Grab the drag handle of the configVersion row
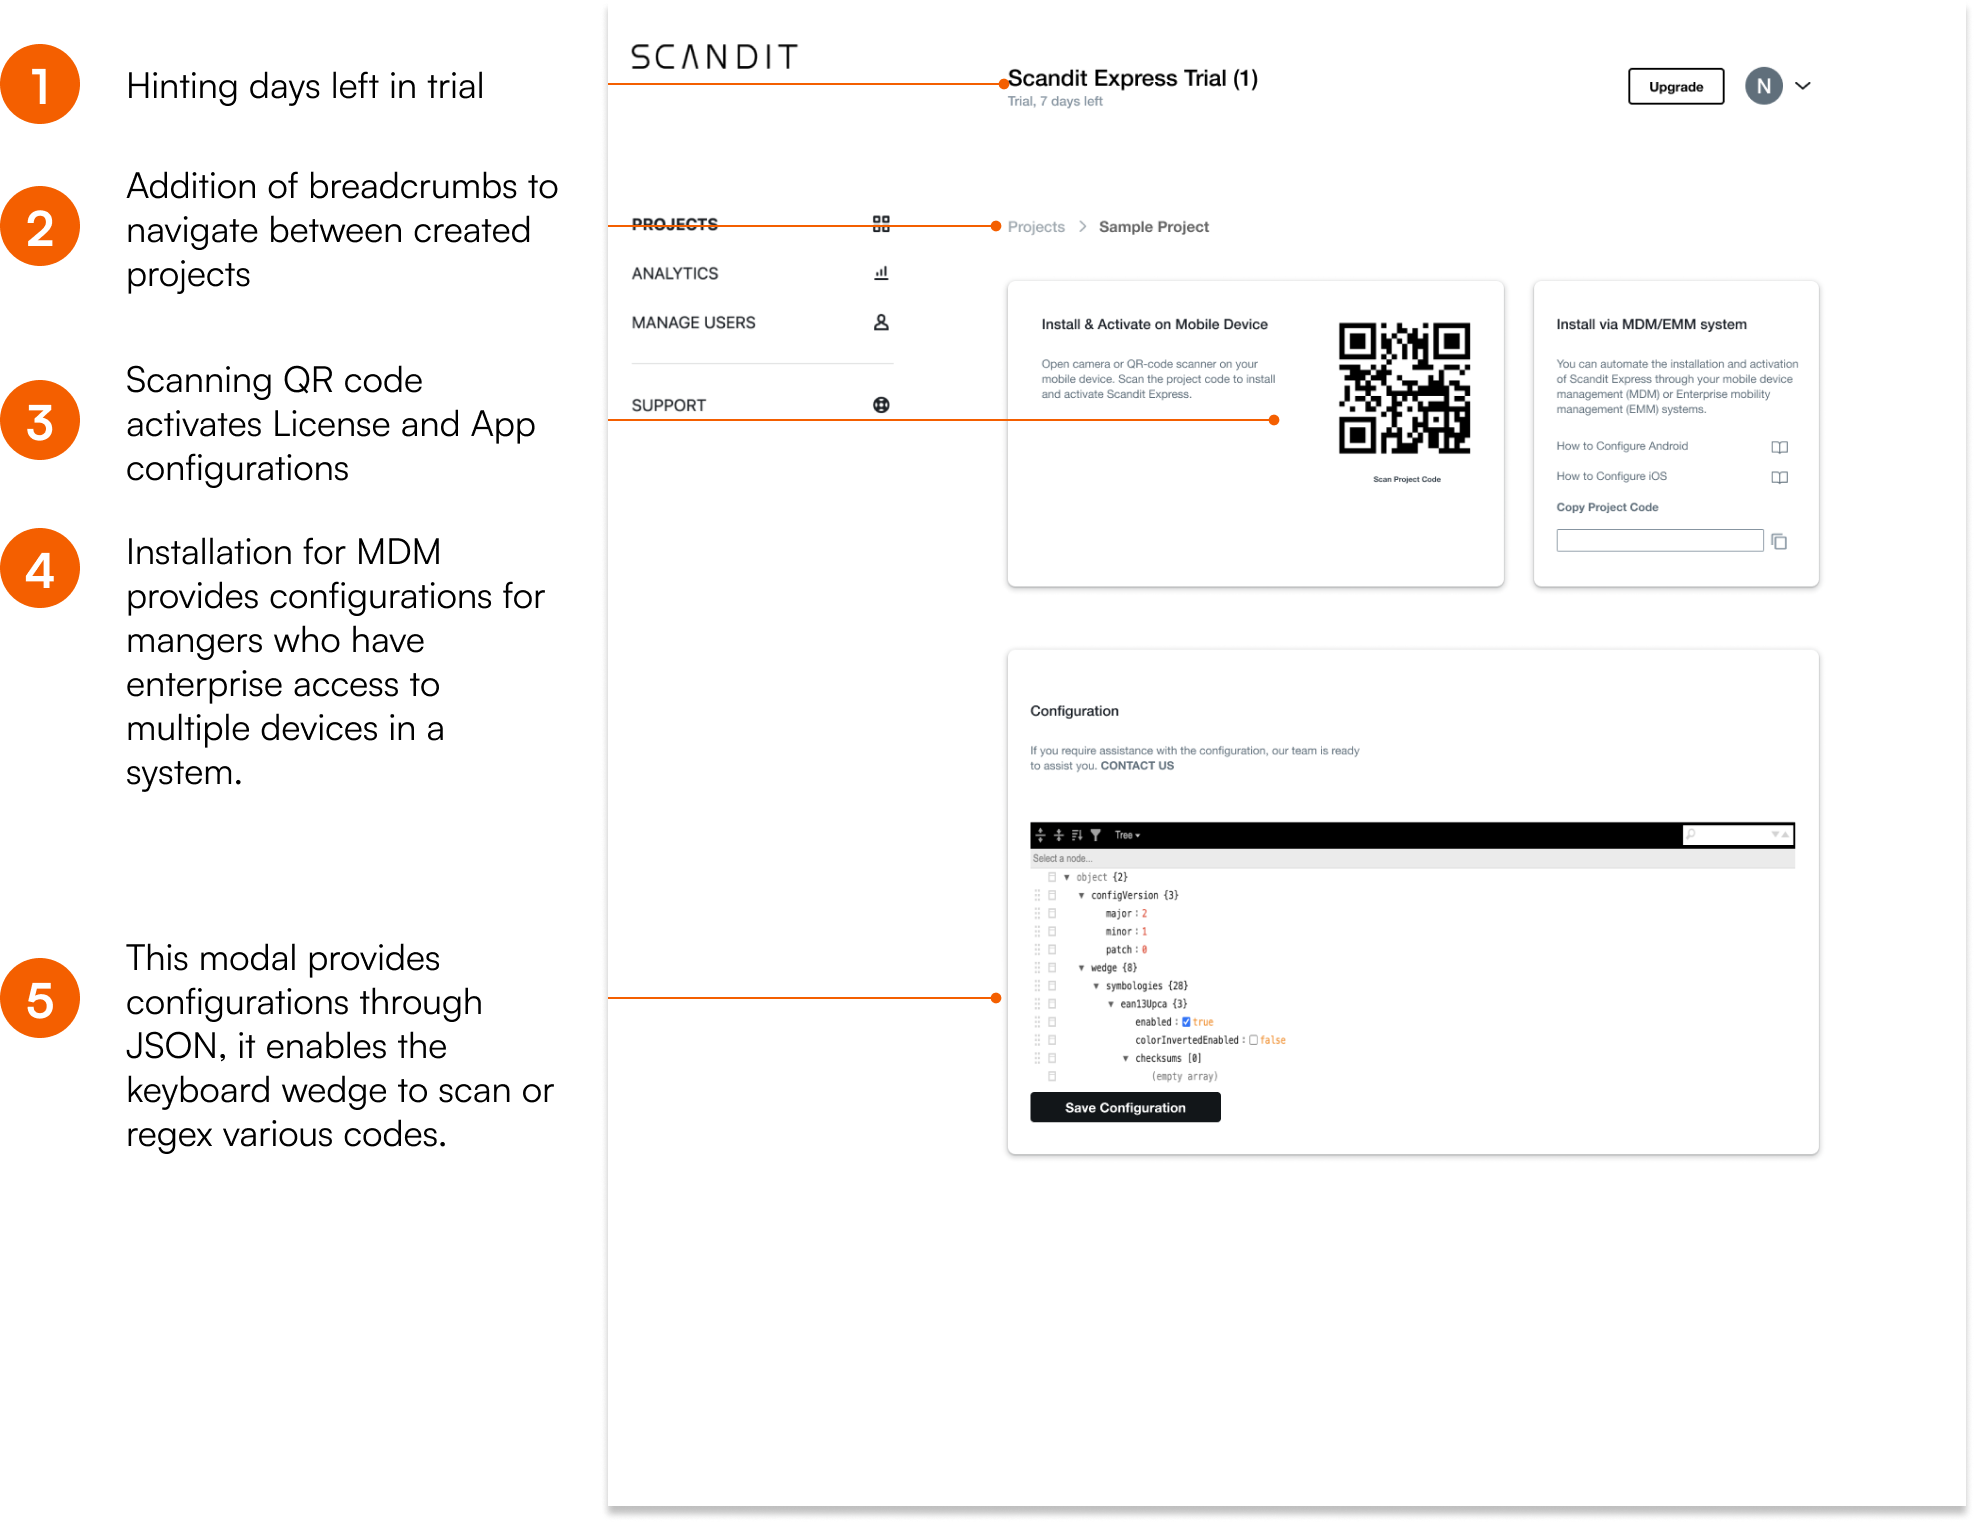Image resolution: width=1974 pixels, height=1522 pixels. (1037, 896)
